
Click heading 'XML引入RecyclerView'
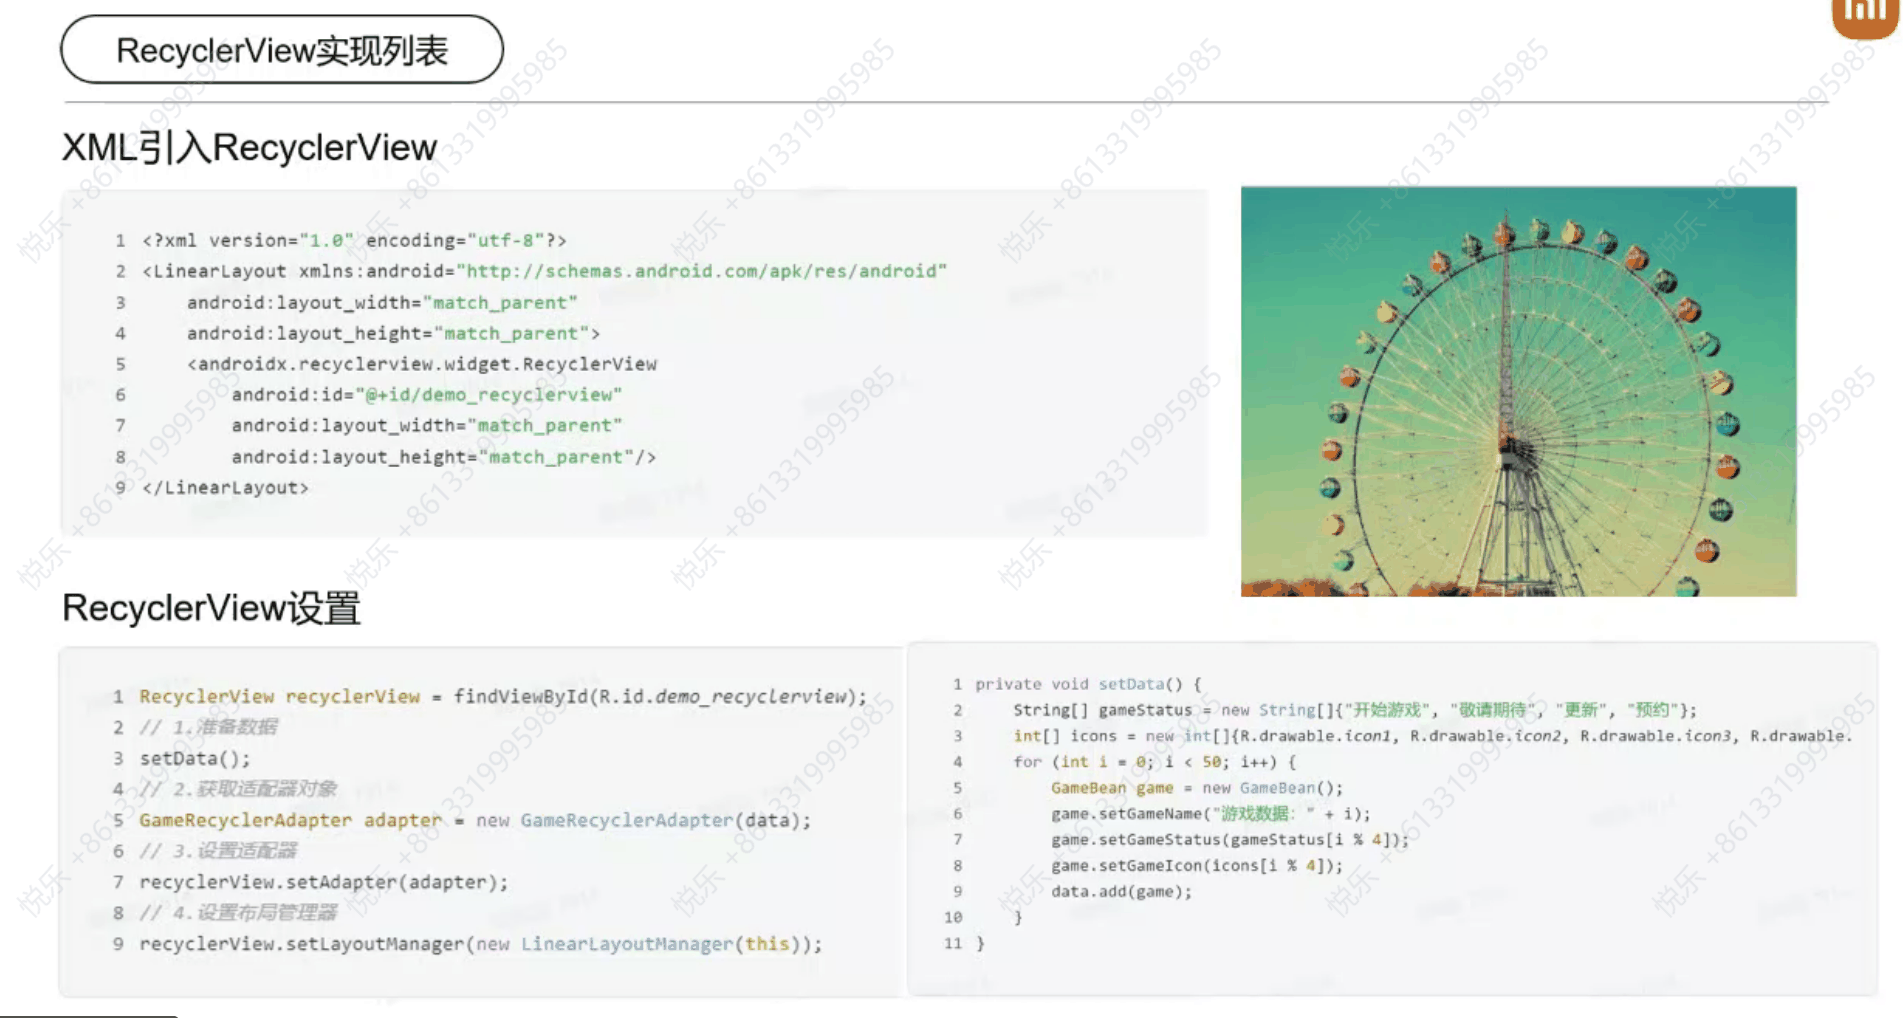tap(250, 148)
